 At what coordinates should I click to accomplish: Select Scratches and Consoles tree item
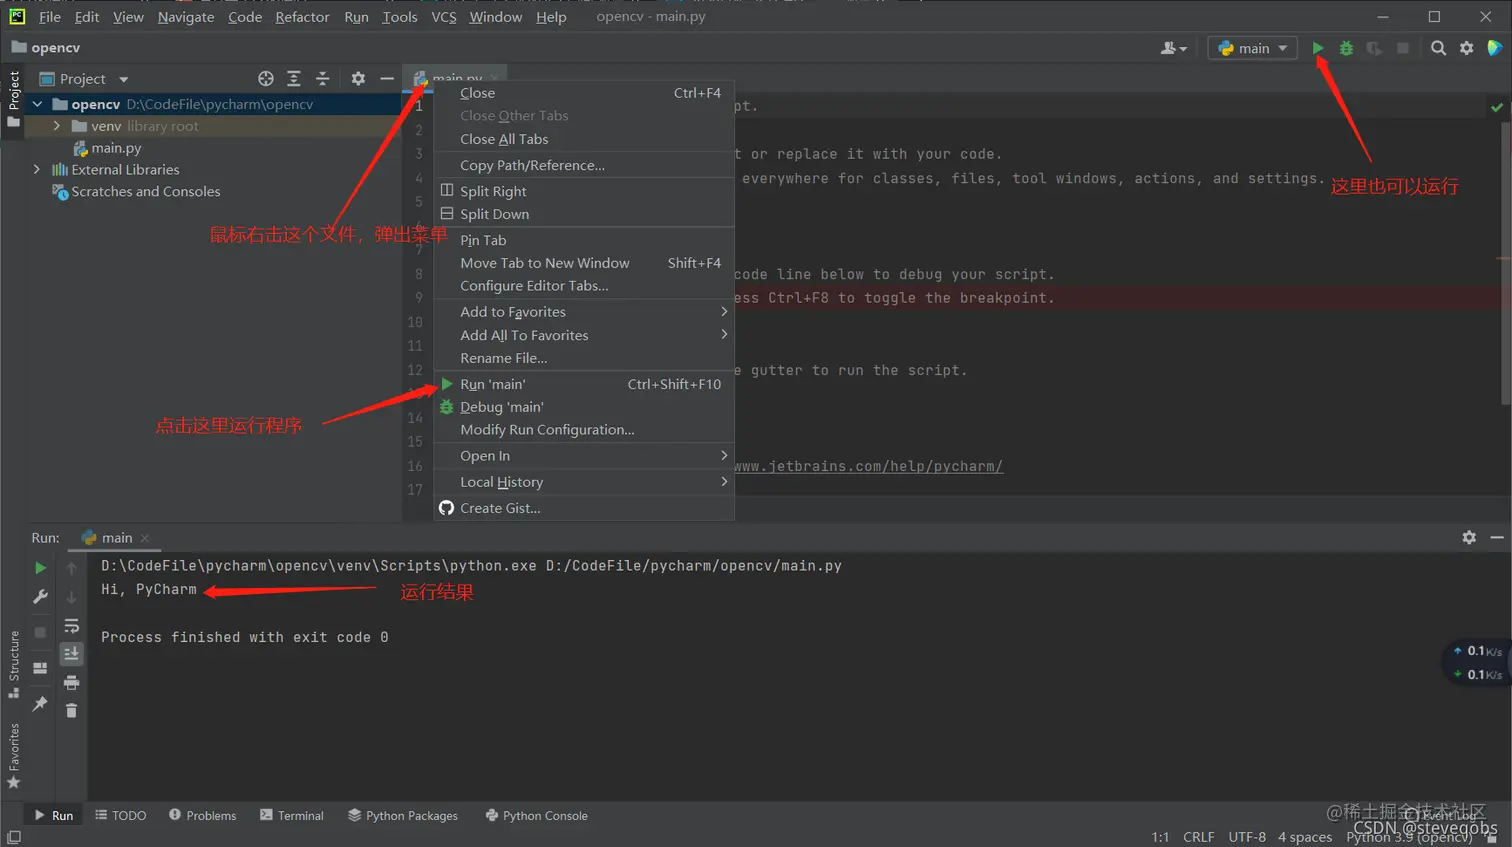click(136, 192)
